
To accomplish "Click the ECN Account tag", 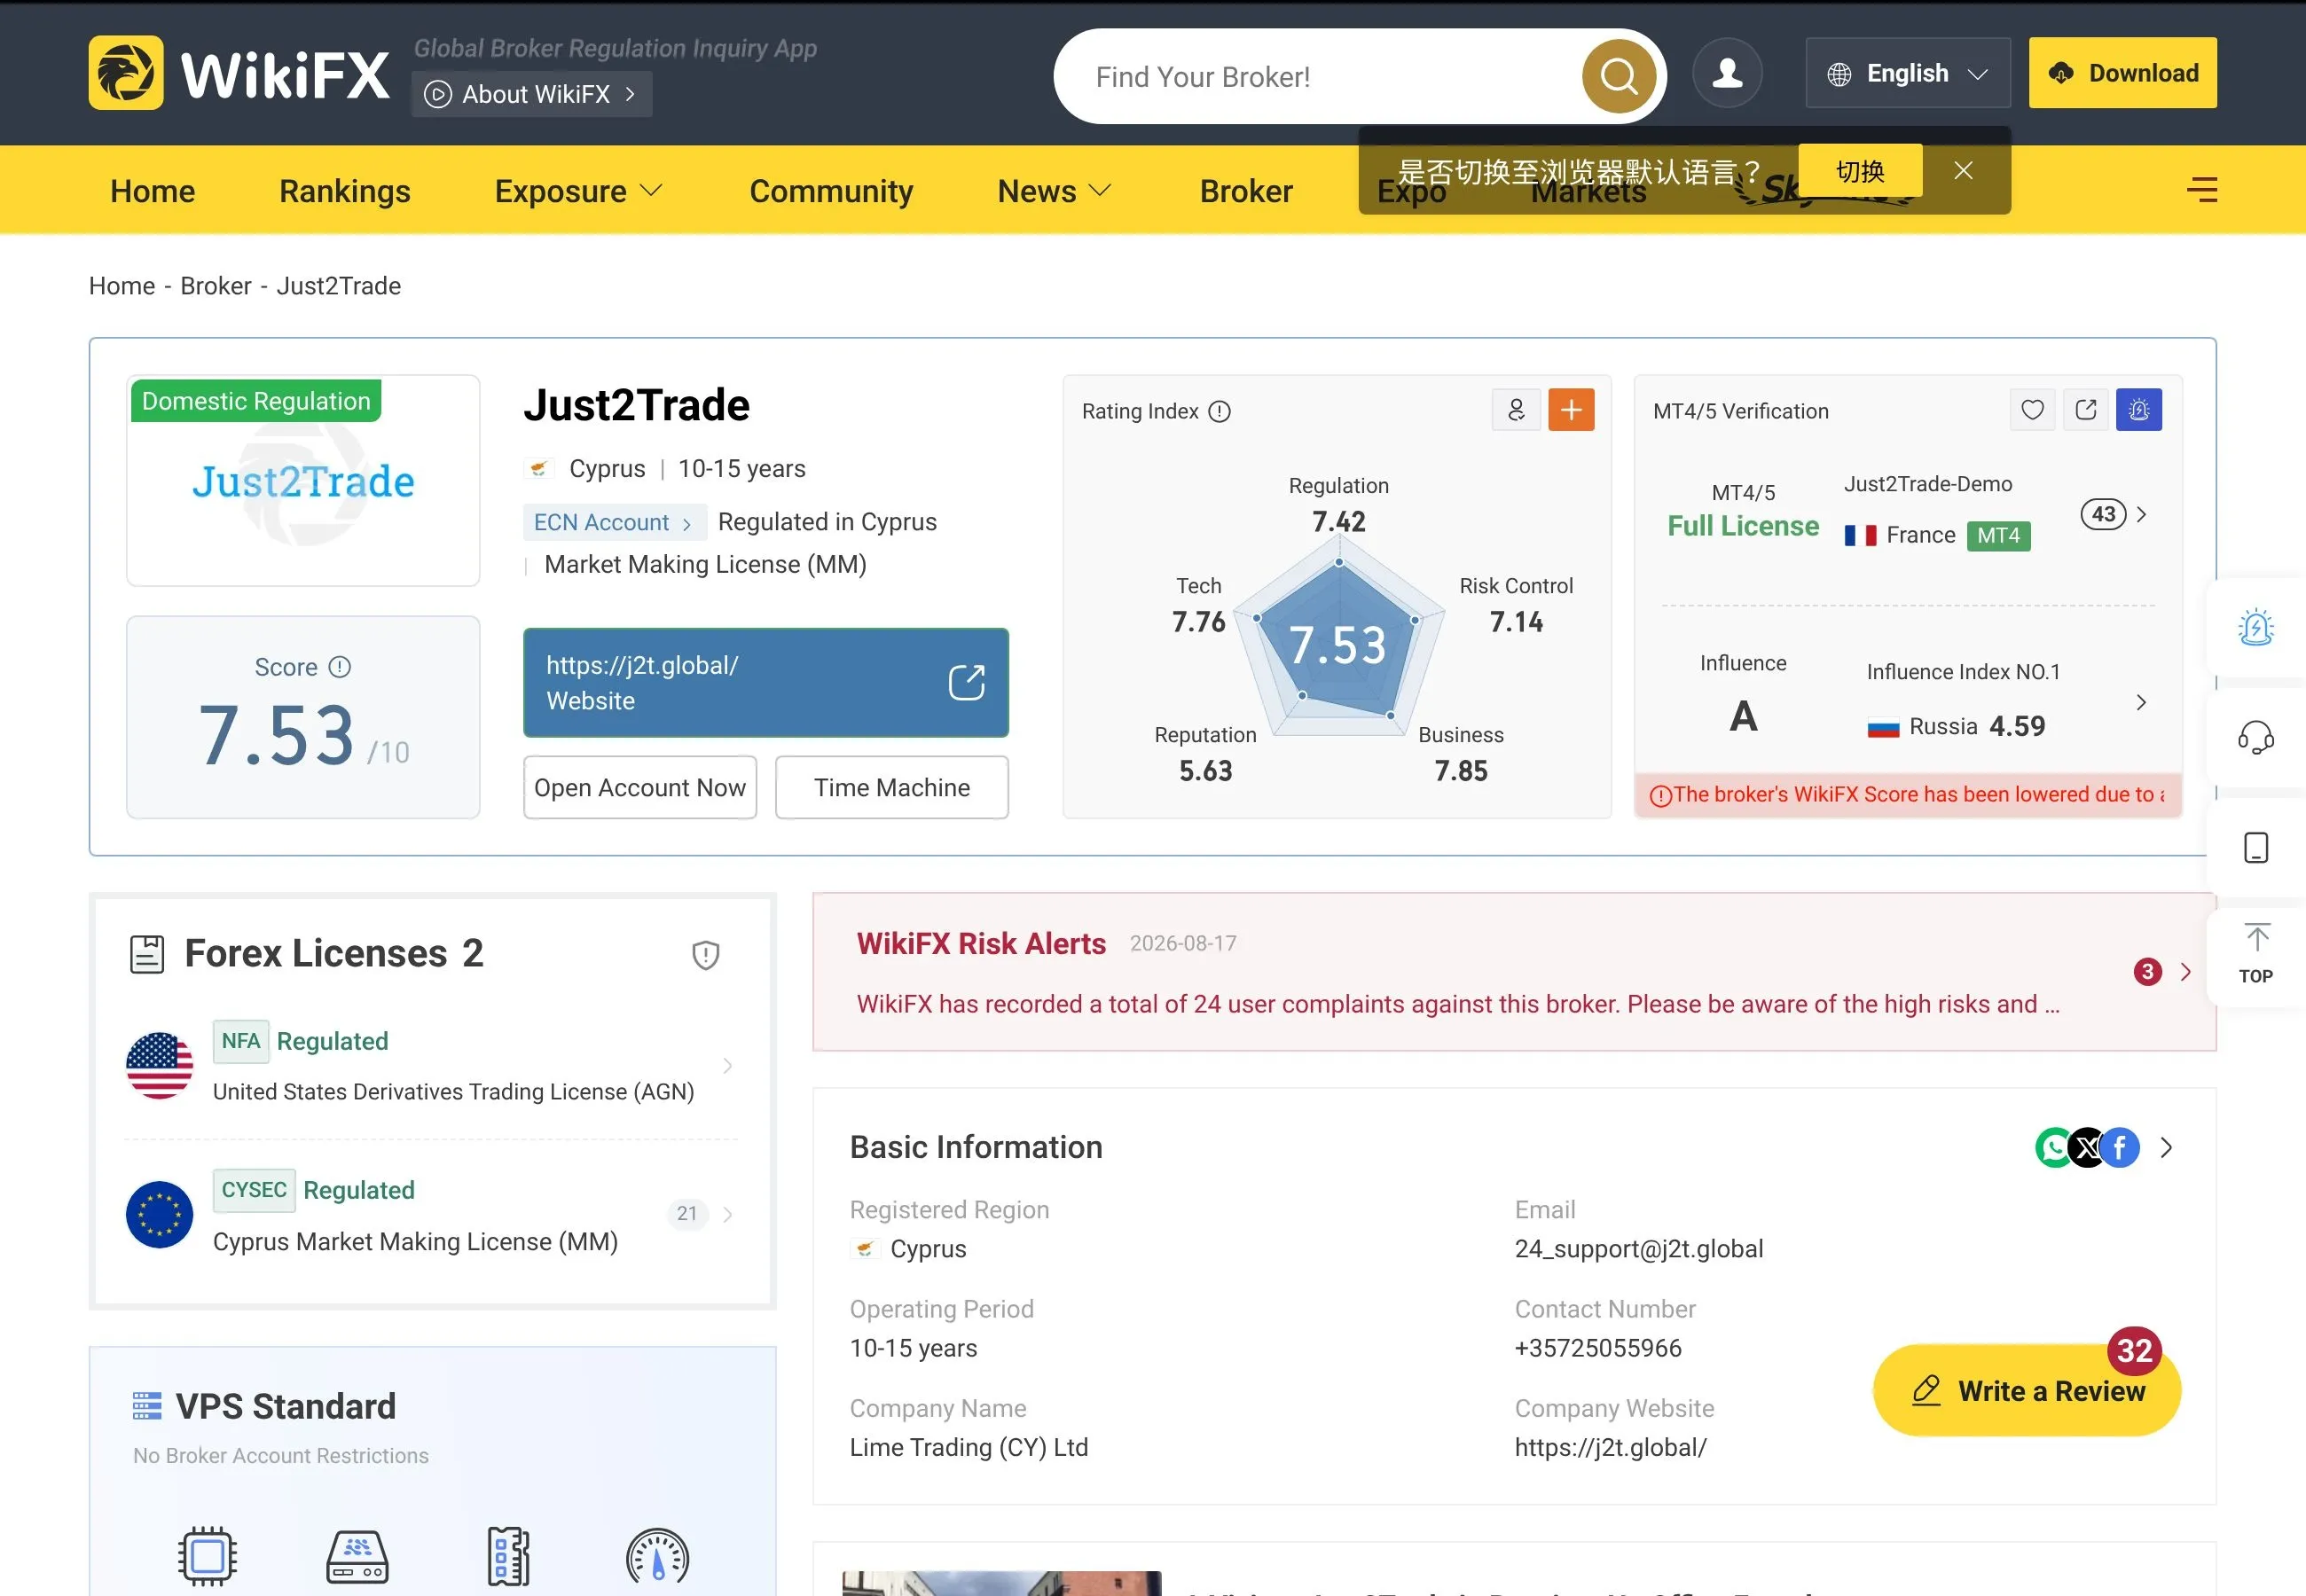I will [614, 523].
